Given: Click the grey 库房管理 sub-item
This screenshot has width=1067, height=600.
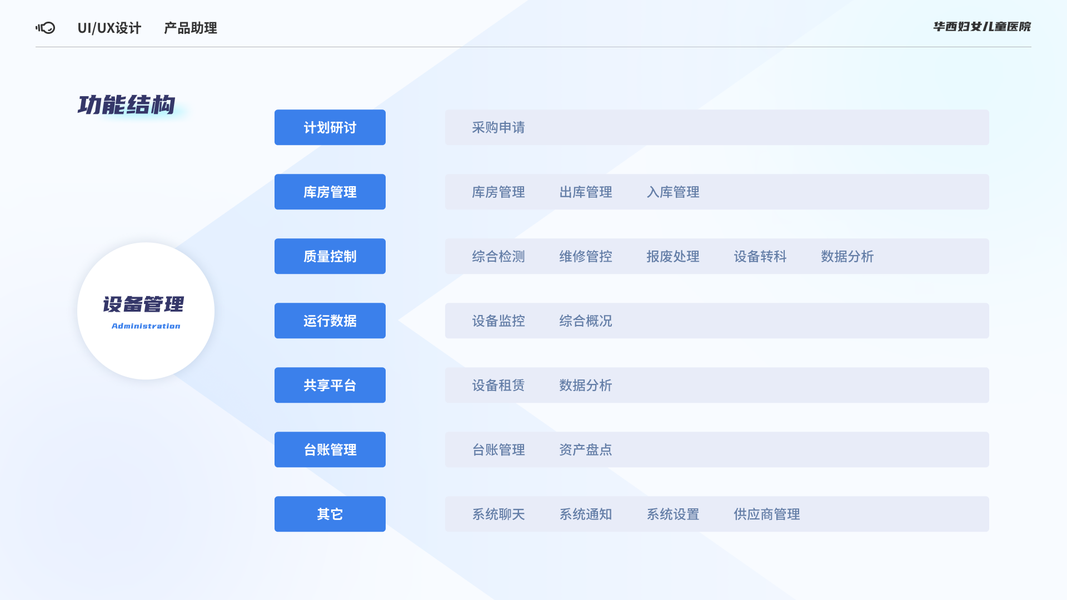Looking at the screenshot, I should 498,192.
